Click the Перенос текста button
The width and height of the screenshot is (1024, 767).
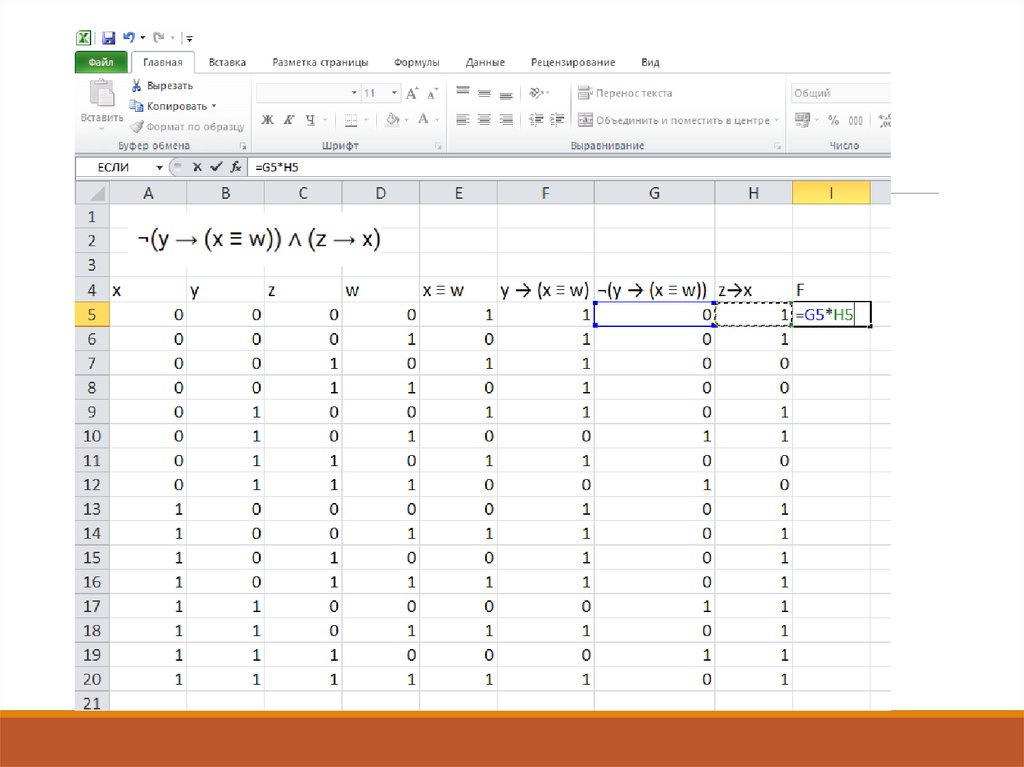coord(625,93)
